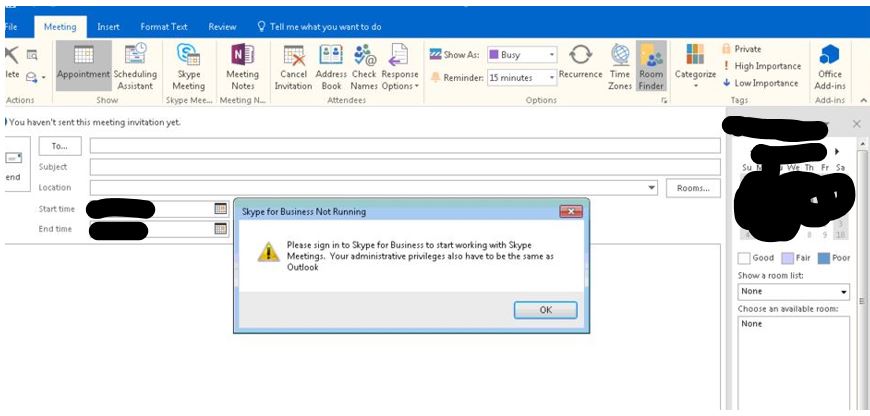Viewport: 870px width, 416px height.
Task: Open the Start time calendar picker
Action: [220, 209]
